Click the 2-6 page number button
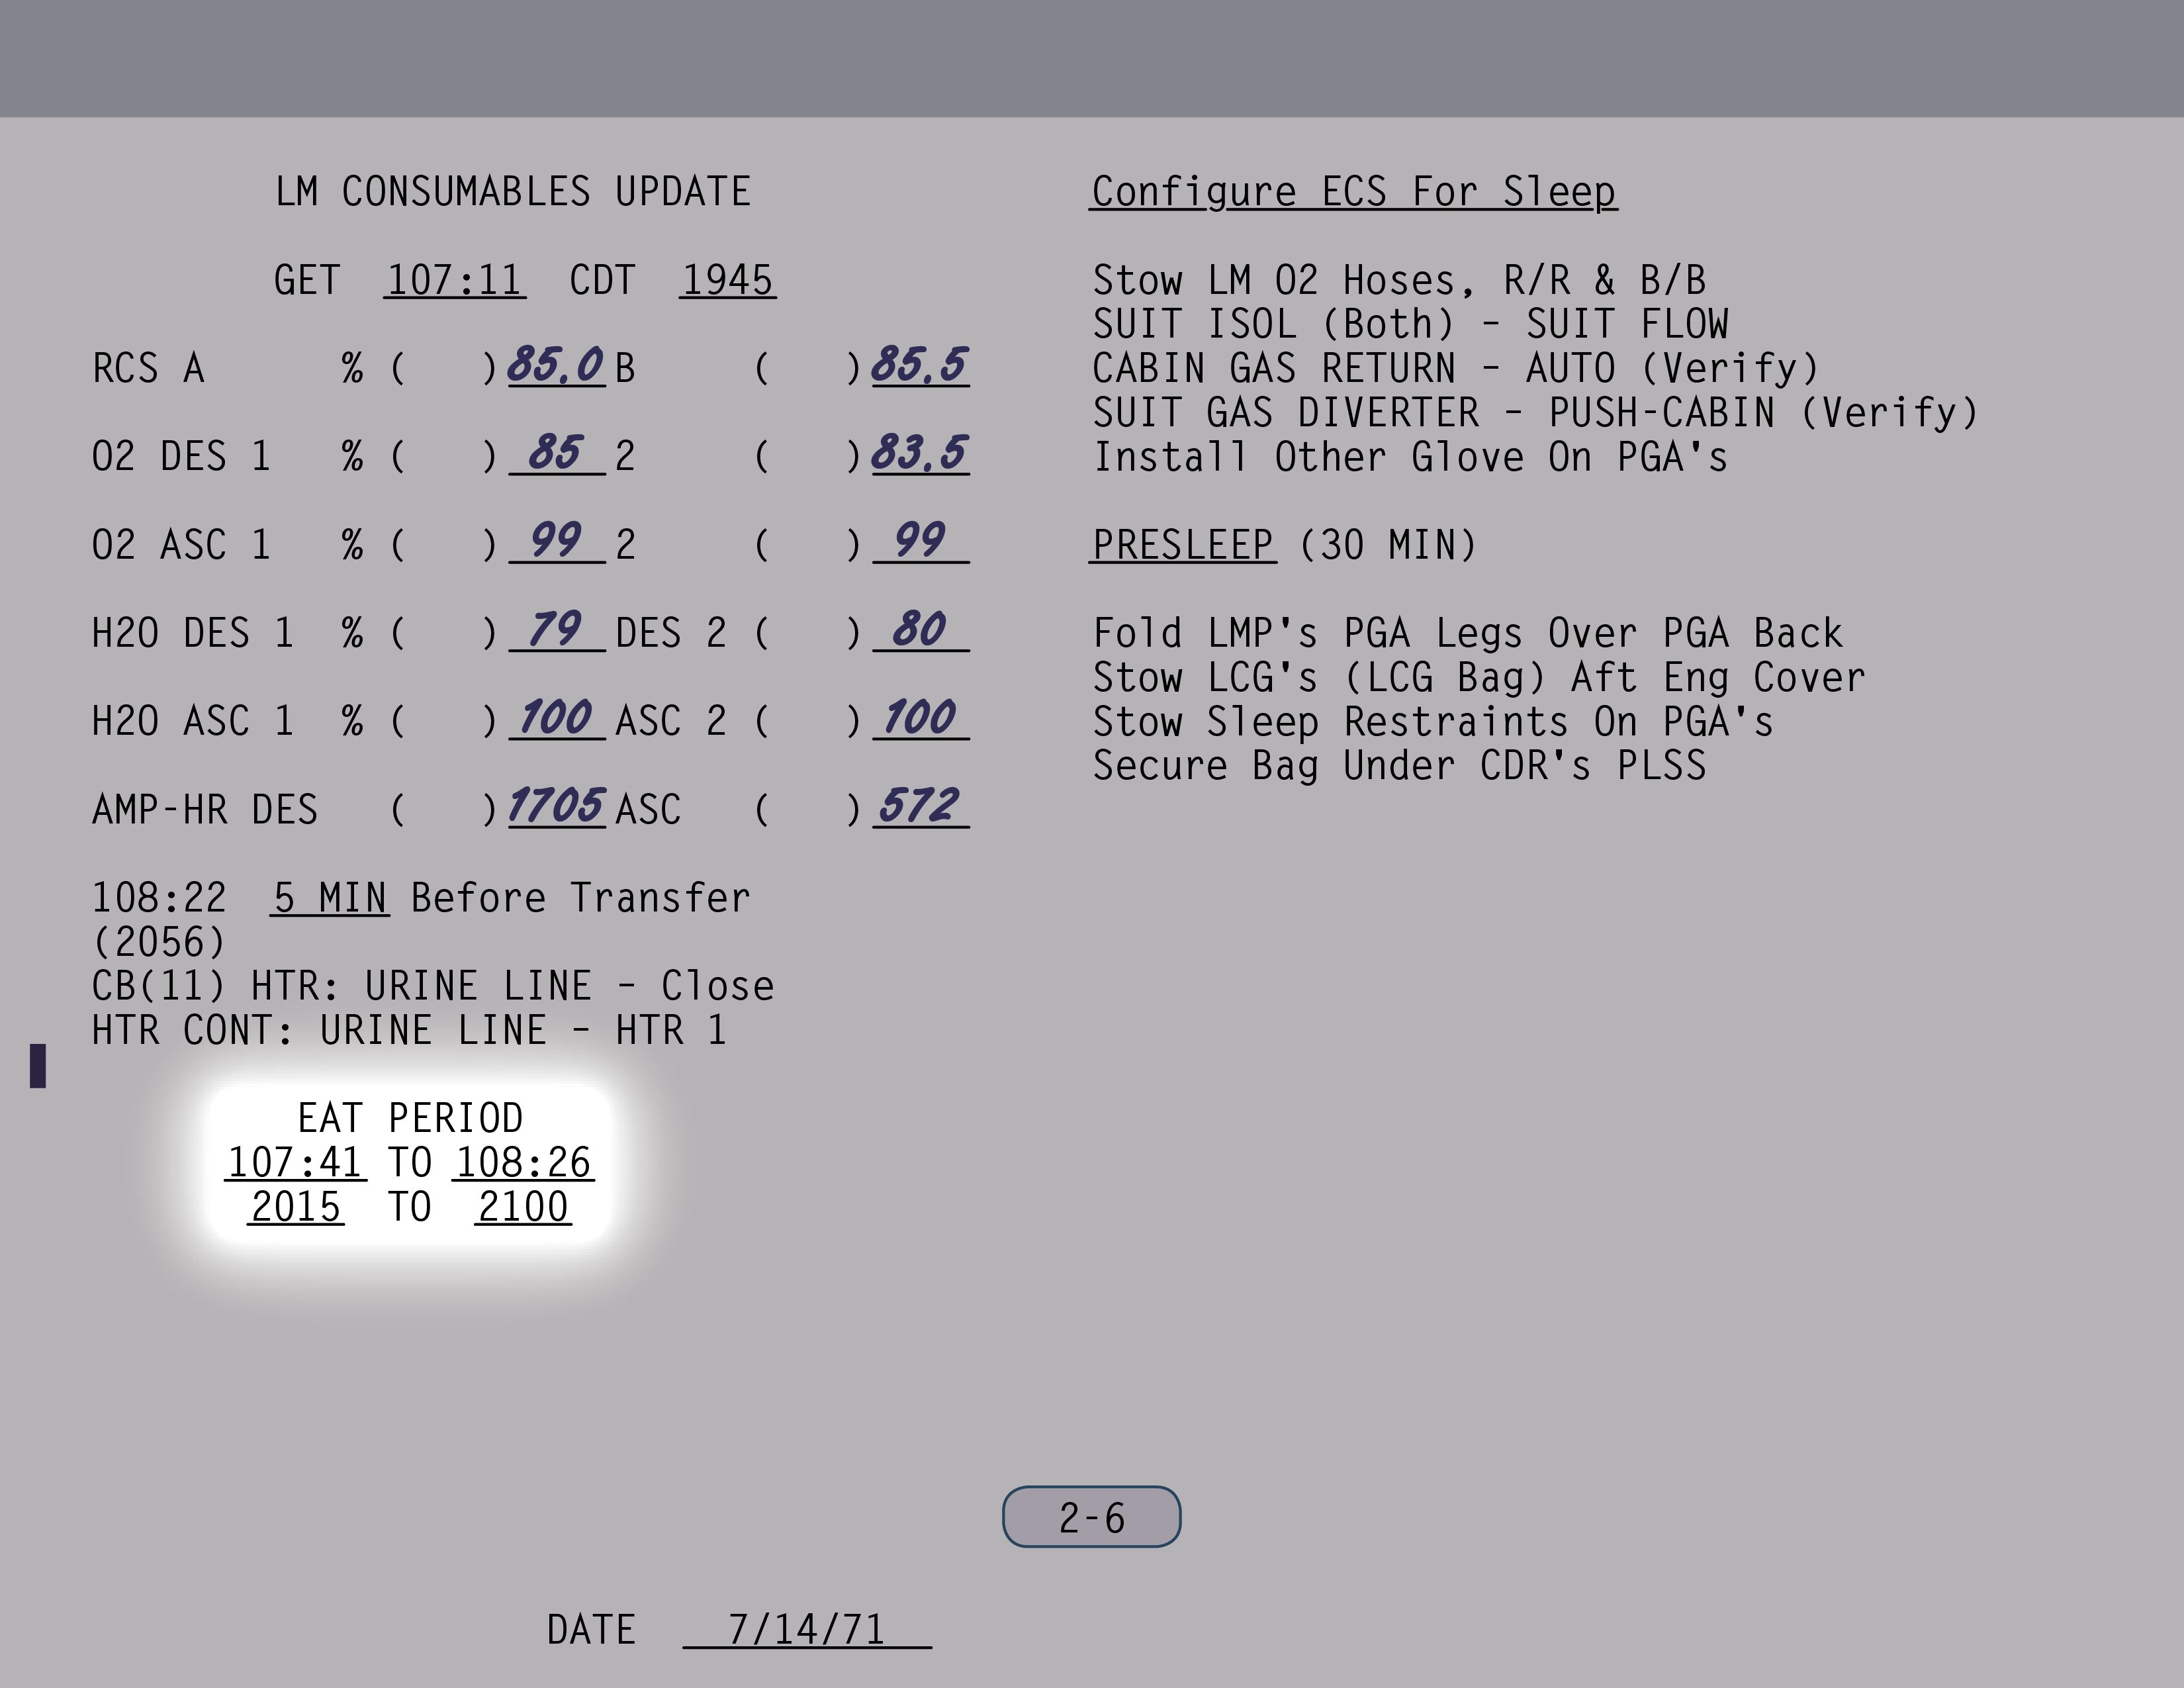This screenshot has width=2184, height=1688. [x=1091, y=1517]
